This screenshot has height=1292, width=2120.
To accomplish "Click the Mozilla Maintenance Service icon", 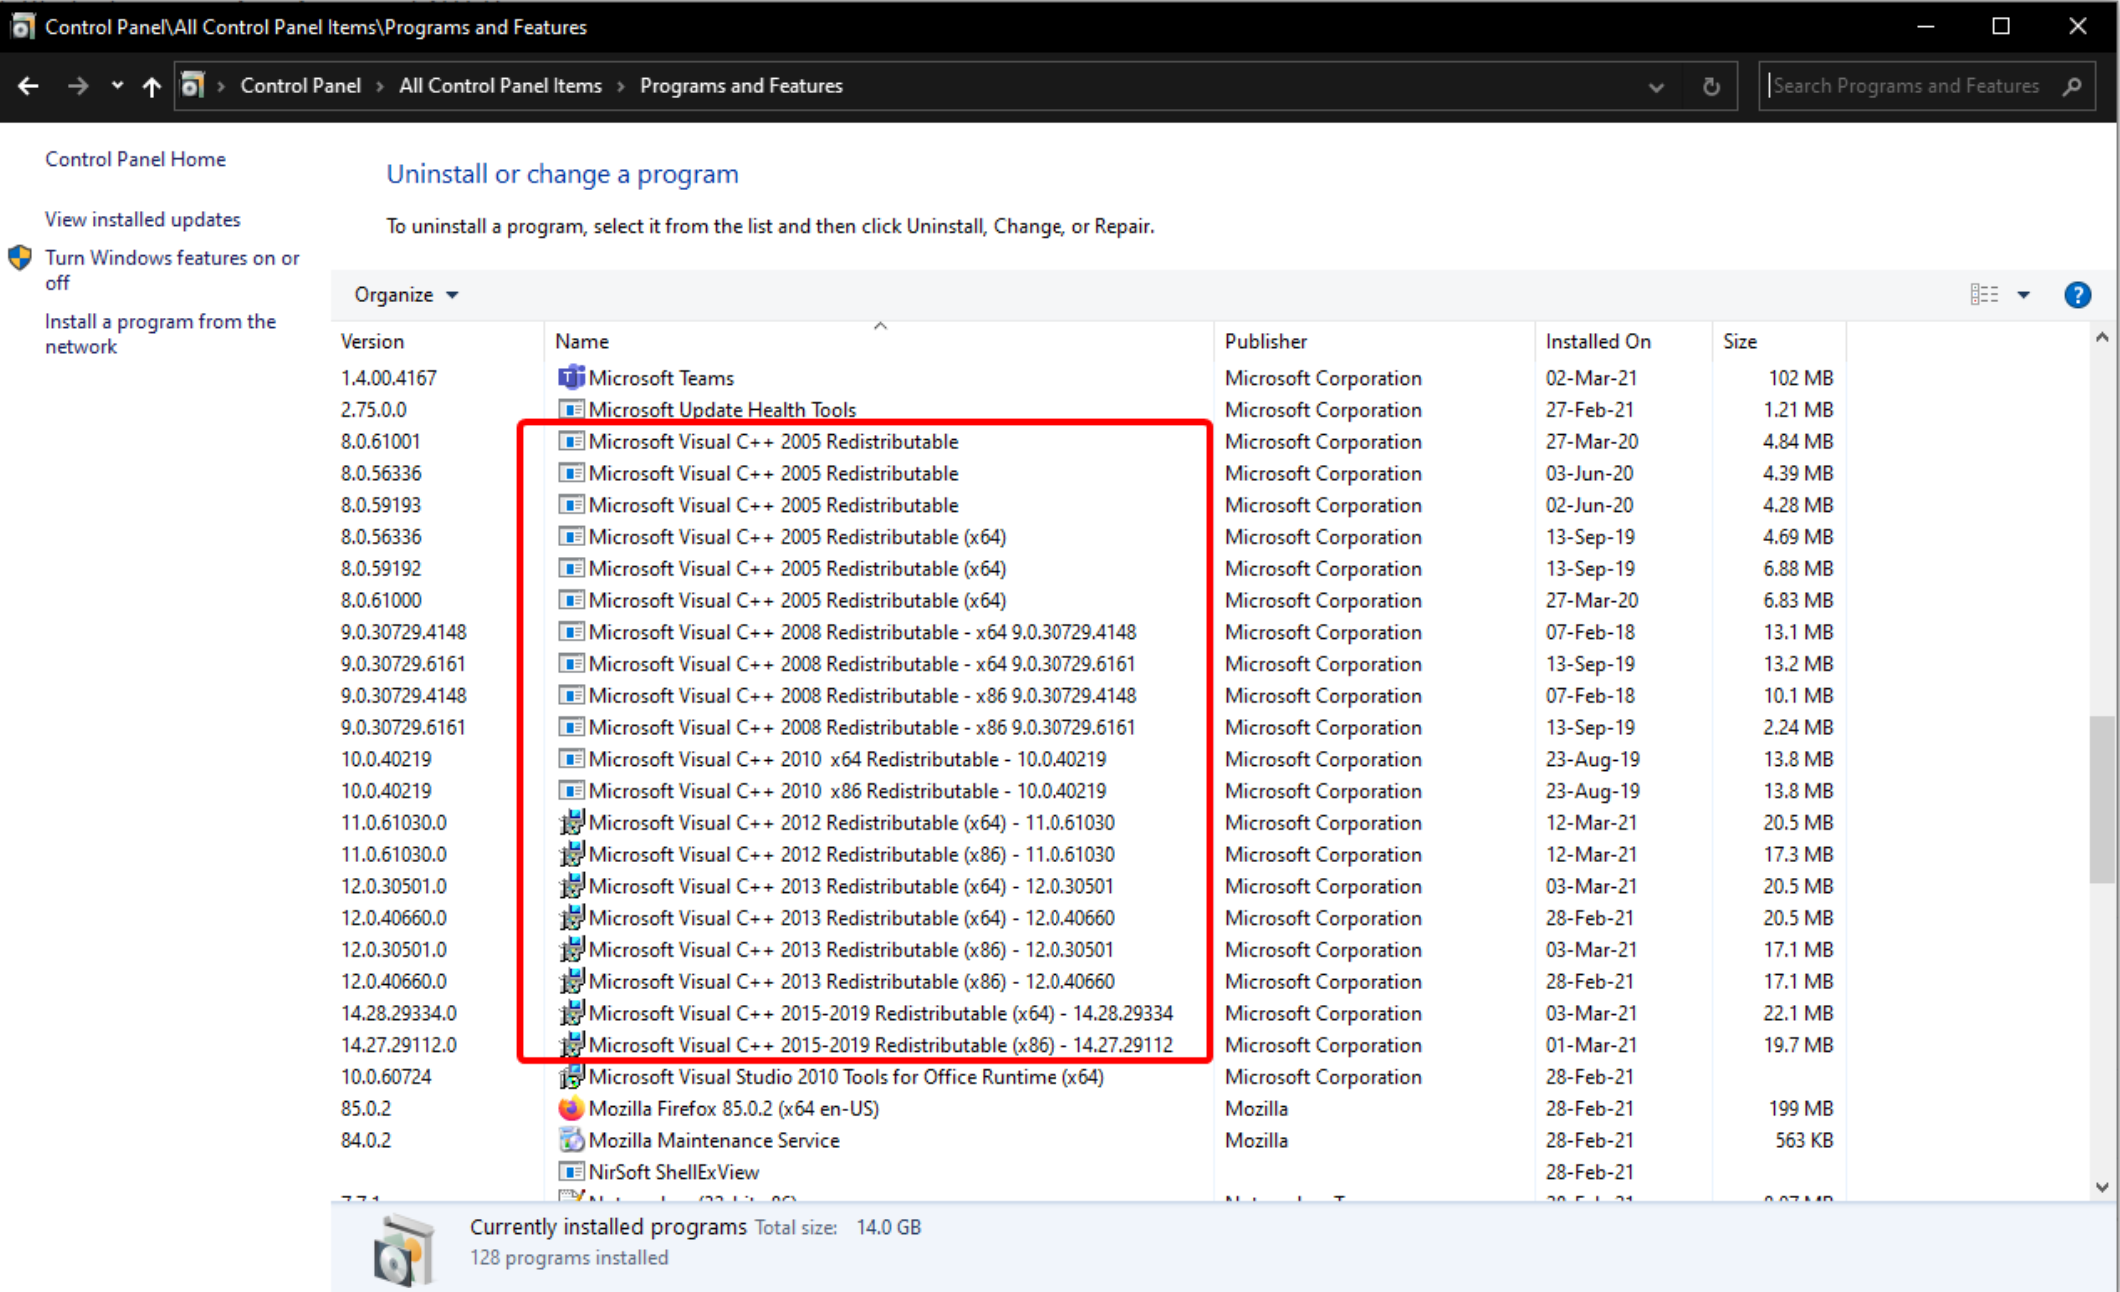I will [570, 1140].
